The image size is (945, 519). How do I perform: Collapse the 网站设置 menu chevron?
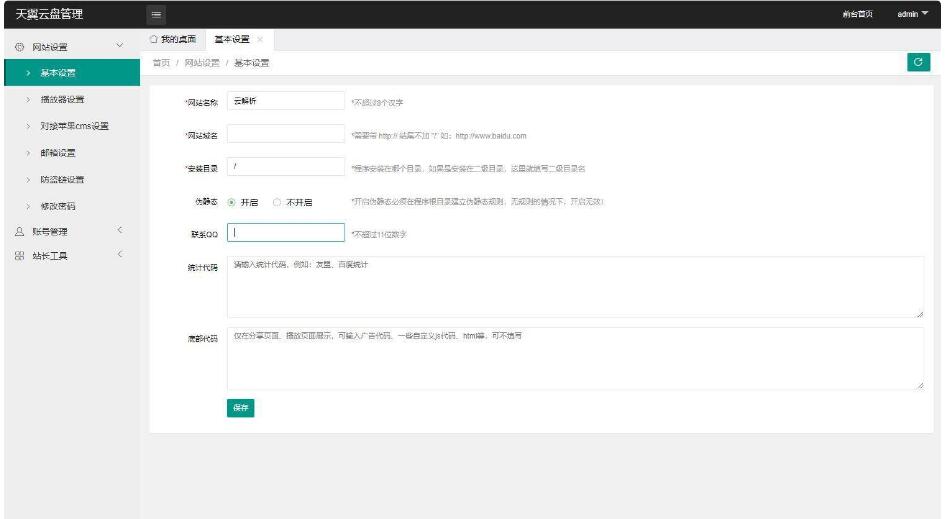coord(120,46)
